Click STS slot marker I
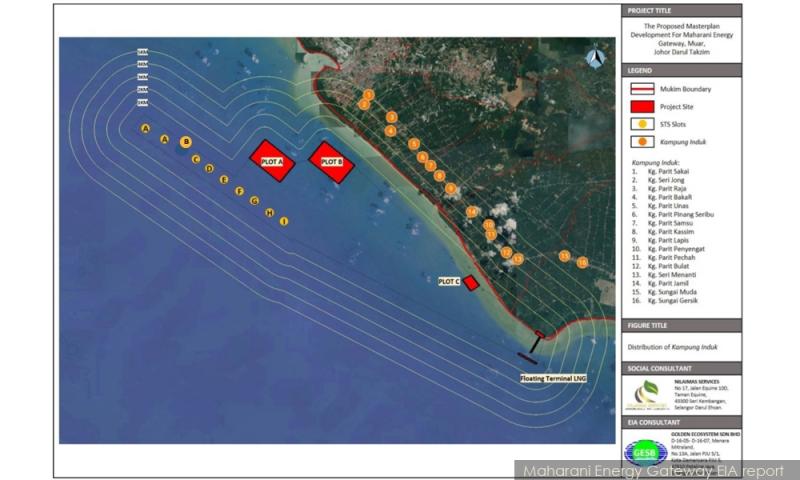The image size is (800, 480). (x=284, y=220)
